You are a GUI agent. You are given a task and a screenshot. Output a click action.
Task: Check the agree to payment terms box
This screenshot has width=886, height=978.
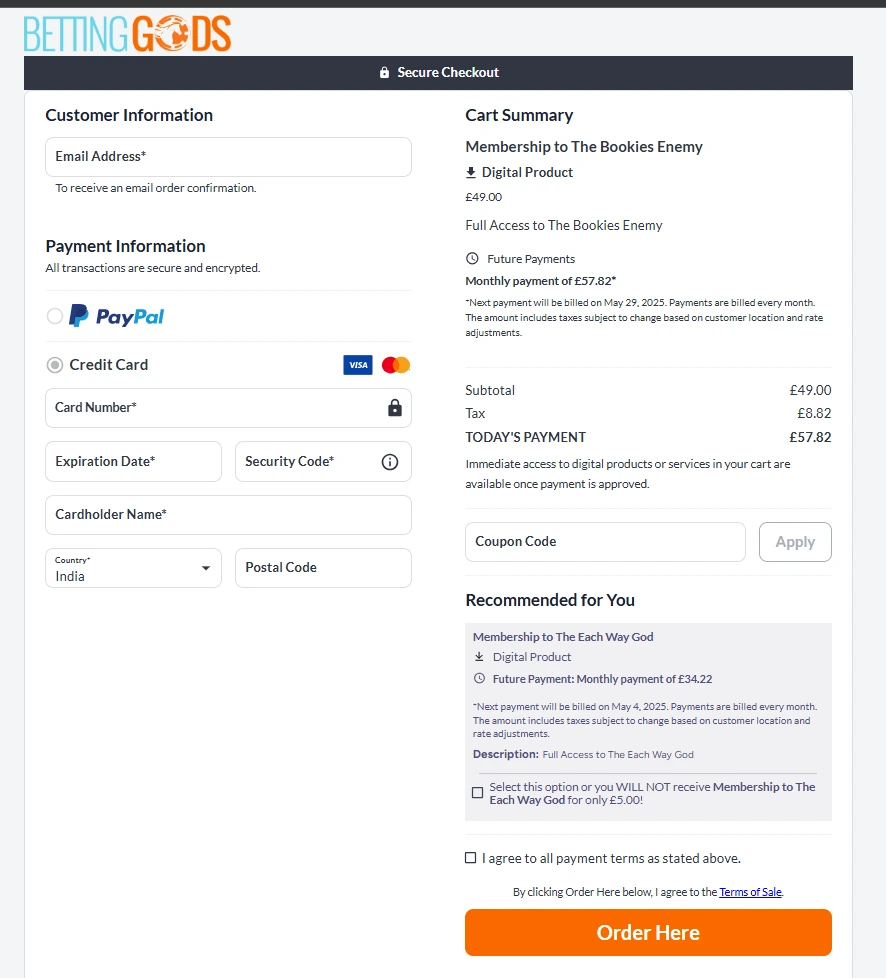470,858
